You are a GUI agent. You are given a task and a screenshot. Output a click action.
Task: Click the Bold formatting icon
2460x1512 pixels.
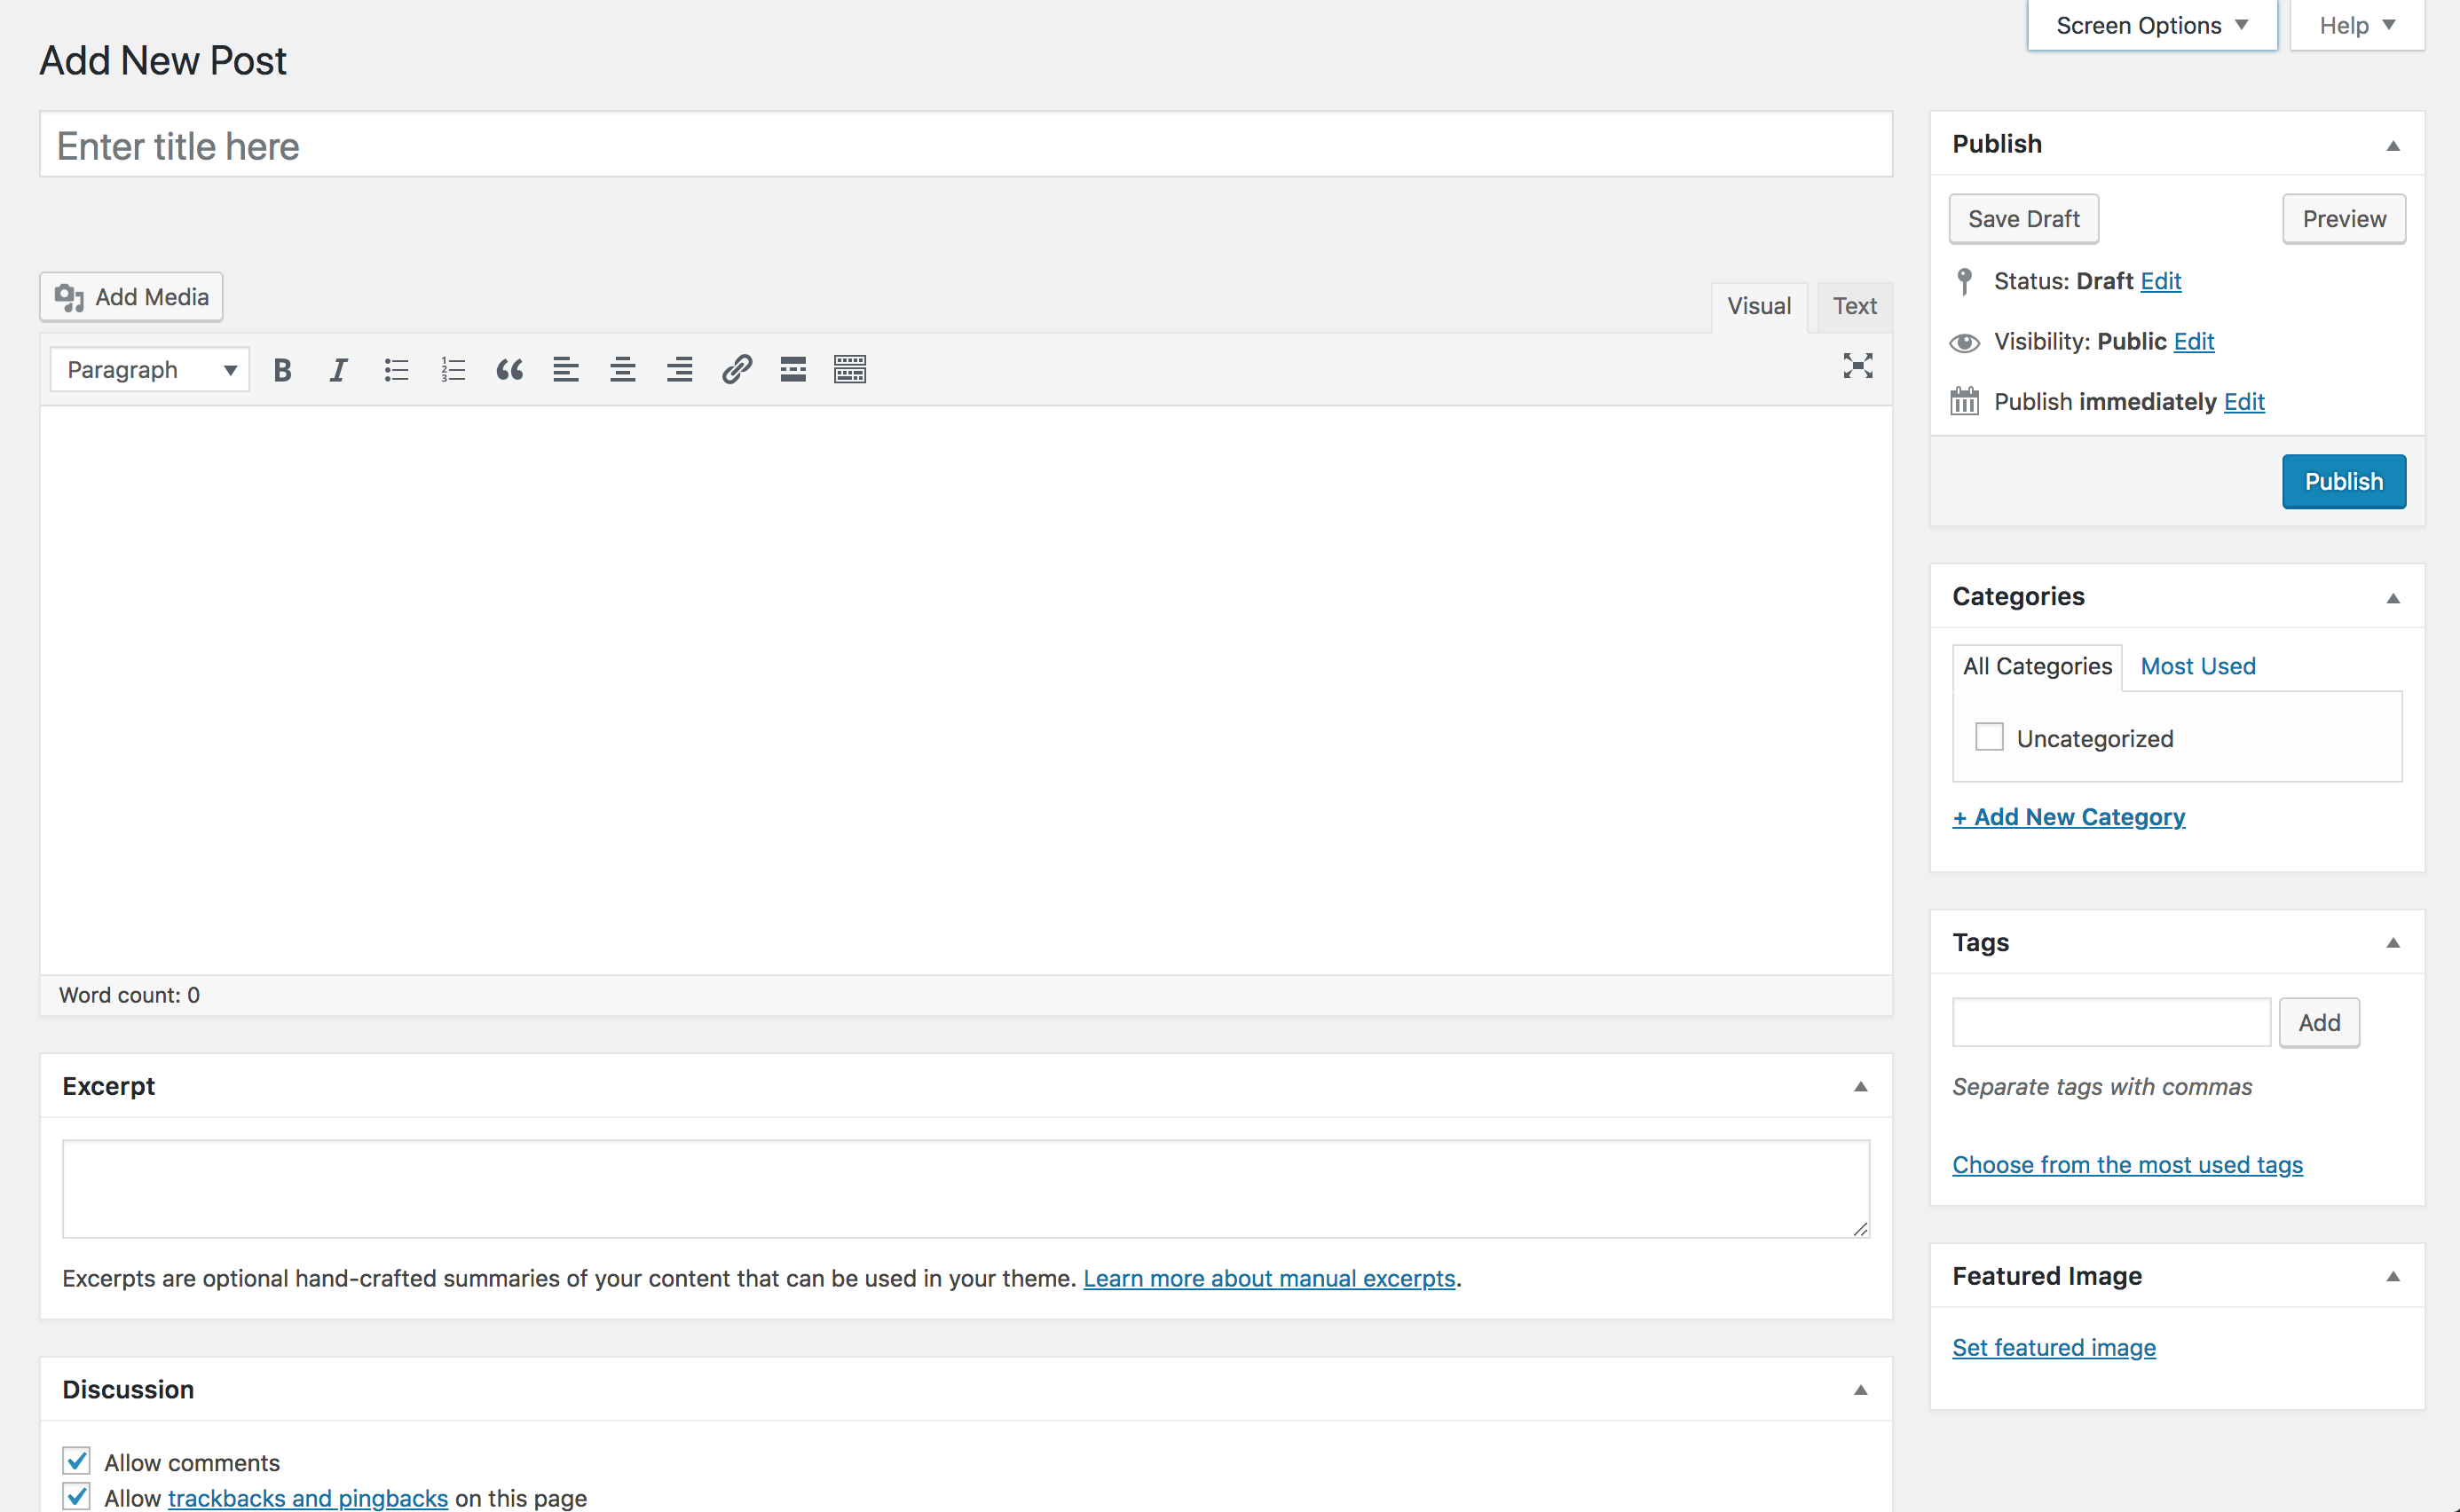pos(281,367)
